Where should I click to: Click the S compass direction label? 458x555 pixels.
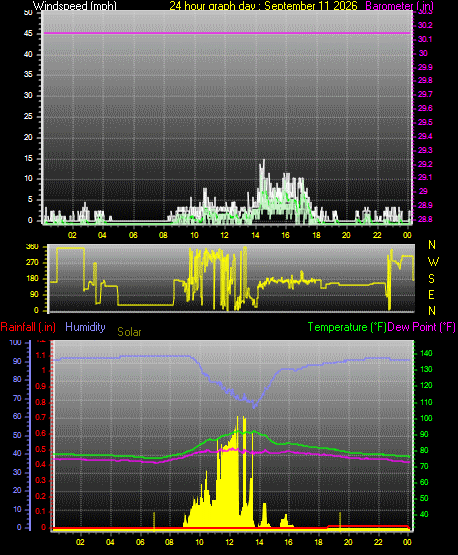tap(431, 279)
